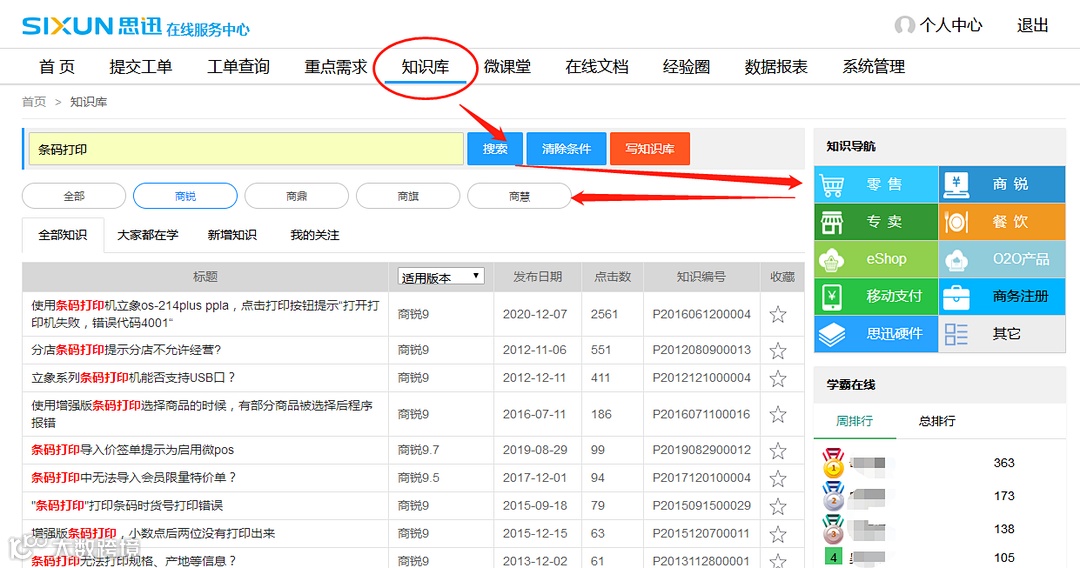The image size is (1080, 568).
Task: Open the 适用版本 version dropdown
Action: tap(441, 277)
